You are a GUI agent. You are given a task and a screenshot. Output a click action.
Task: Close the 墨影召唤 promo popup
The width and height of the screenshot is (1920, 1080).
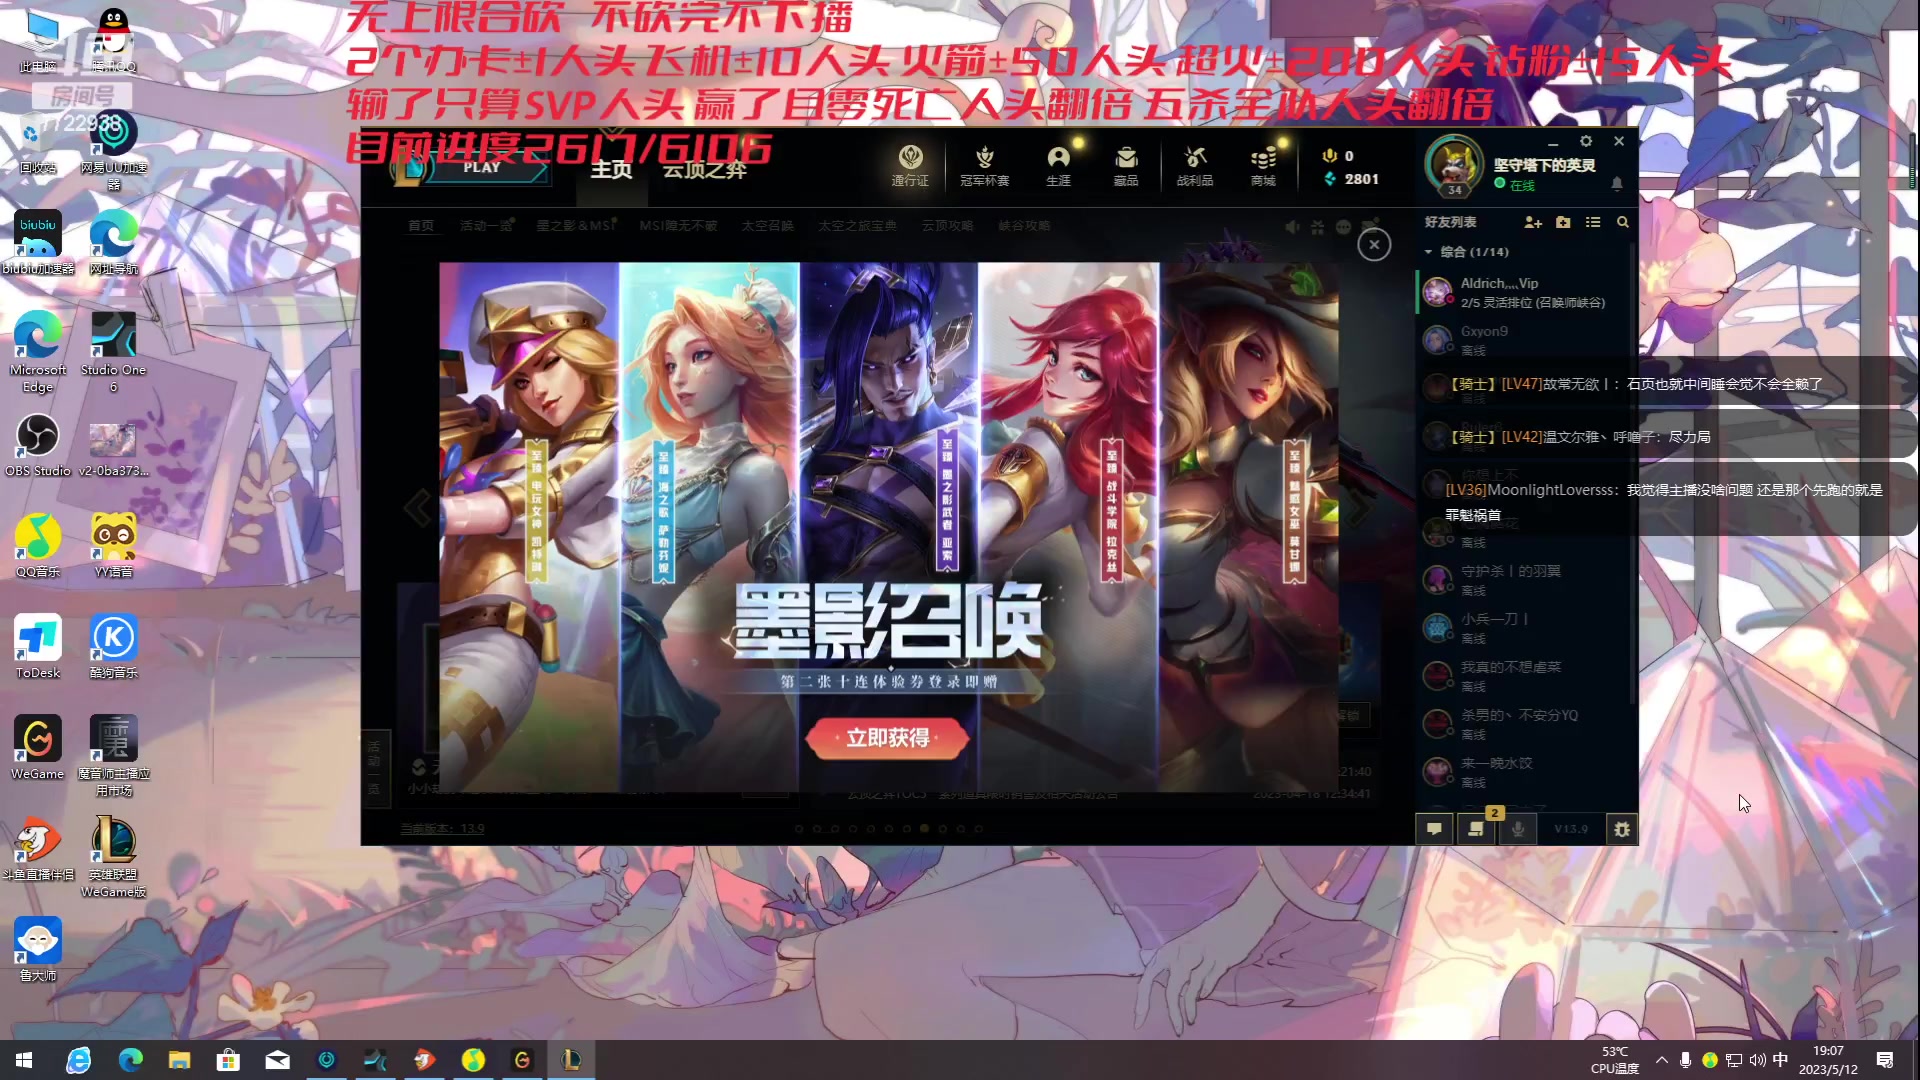coord(1374,244)
